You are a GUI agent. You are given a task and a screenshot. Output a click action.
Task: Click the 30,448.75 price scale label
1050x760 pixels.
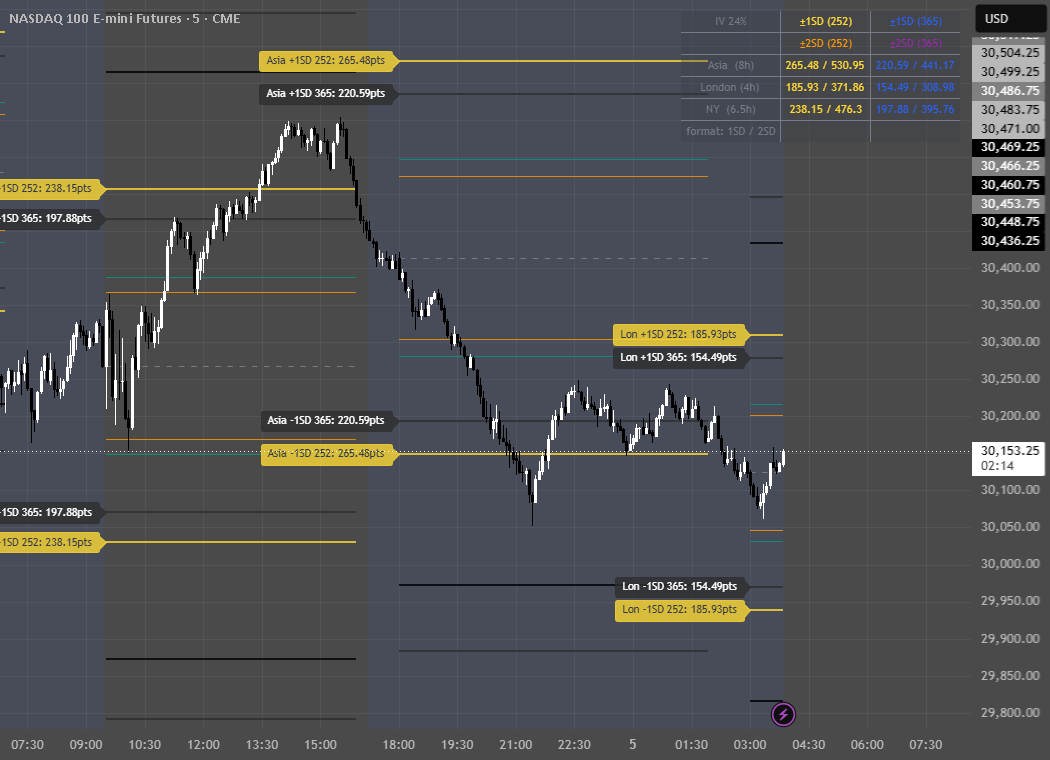[x=1008, y=222]
